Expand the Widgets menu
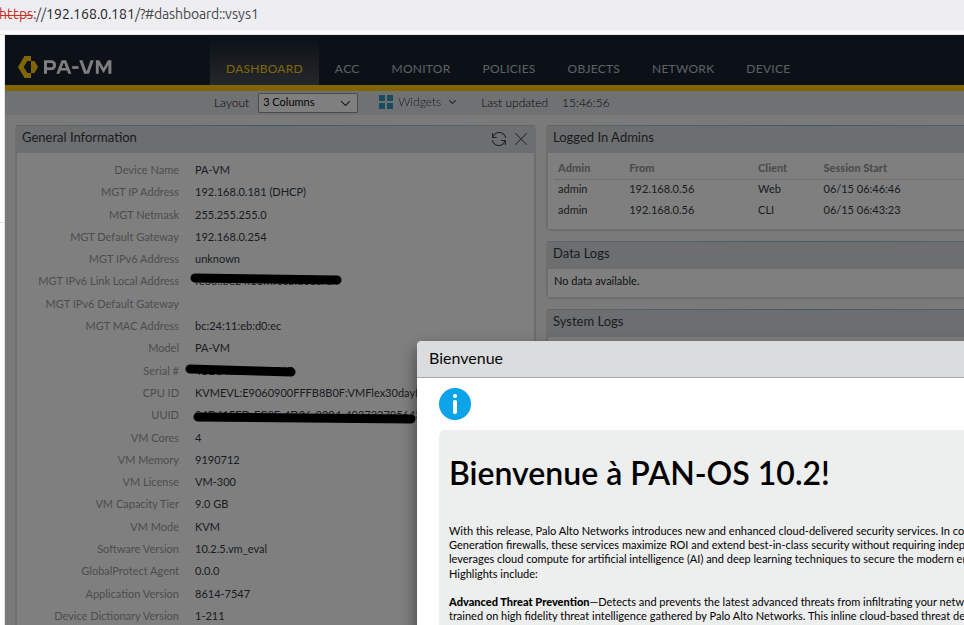This screenshot has width=964, height=625. [x=427, y=102]
